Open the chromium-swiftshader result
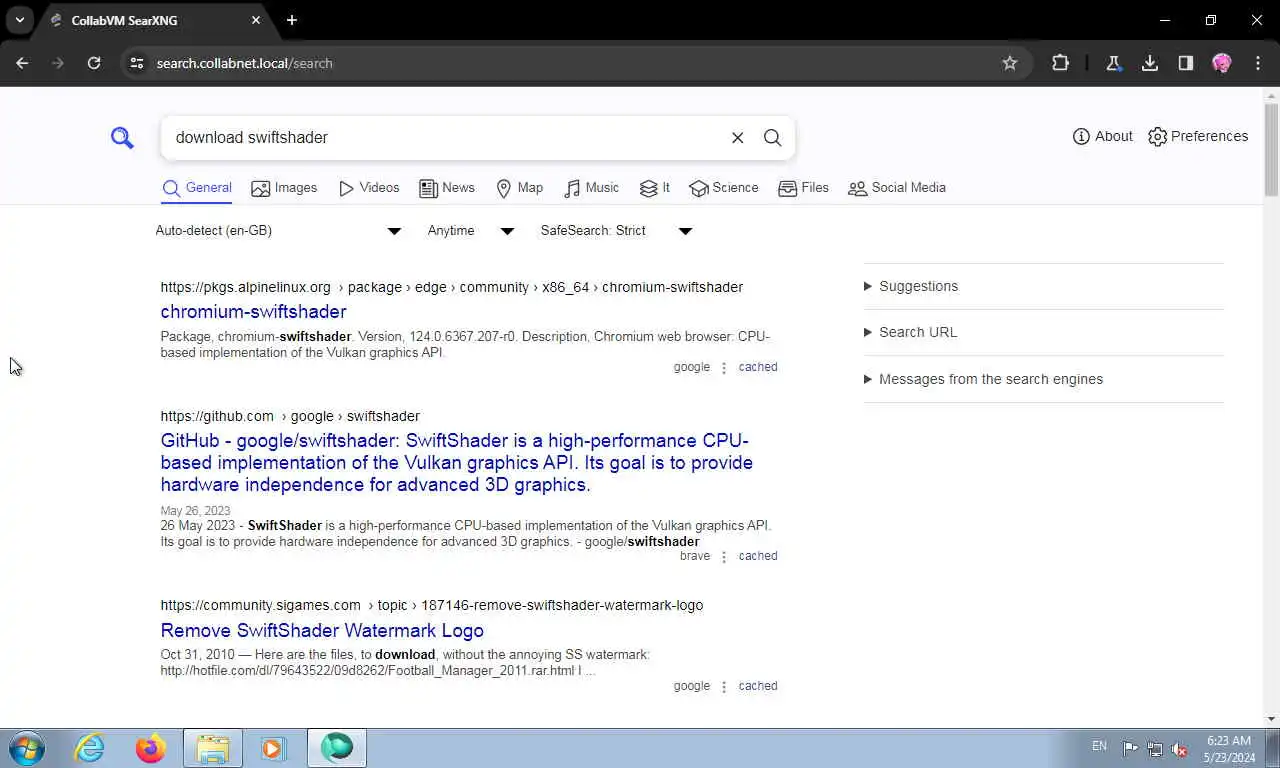1280x768 pixels. tap(253, 312)
